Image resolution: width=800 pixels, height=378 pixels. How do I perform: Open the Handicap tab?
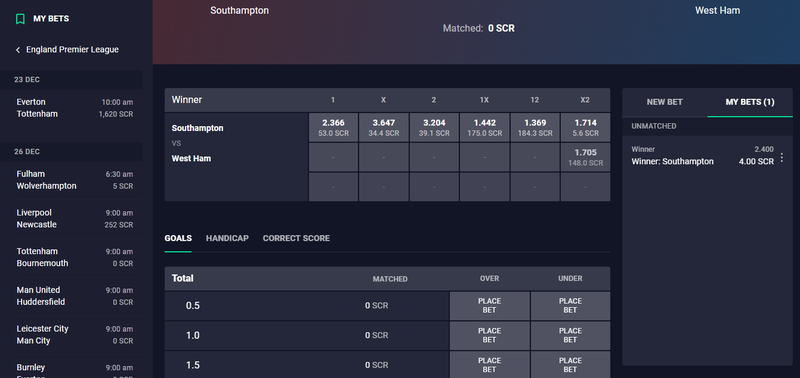click(x=227, y=238)
